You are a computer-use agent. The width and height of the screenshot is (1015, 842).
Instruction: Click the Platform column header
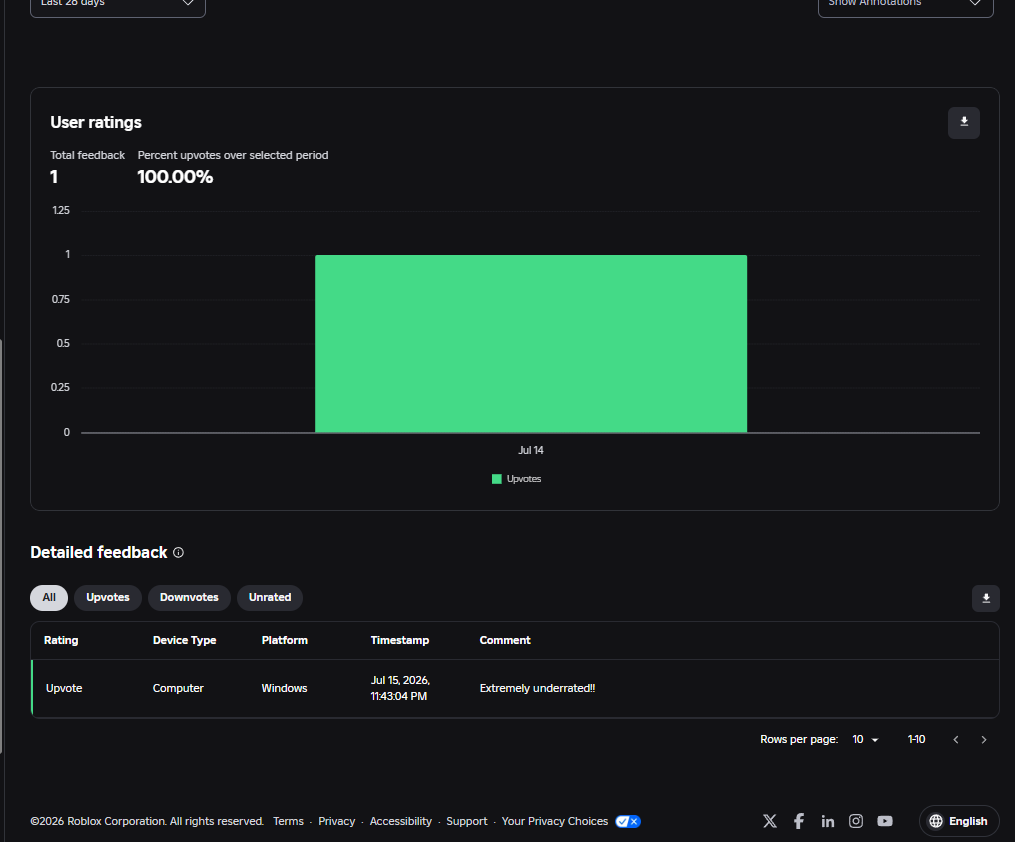click(x=285, y=640)
